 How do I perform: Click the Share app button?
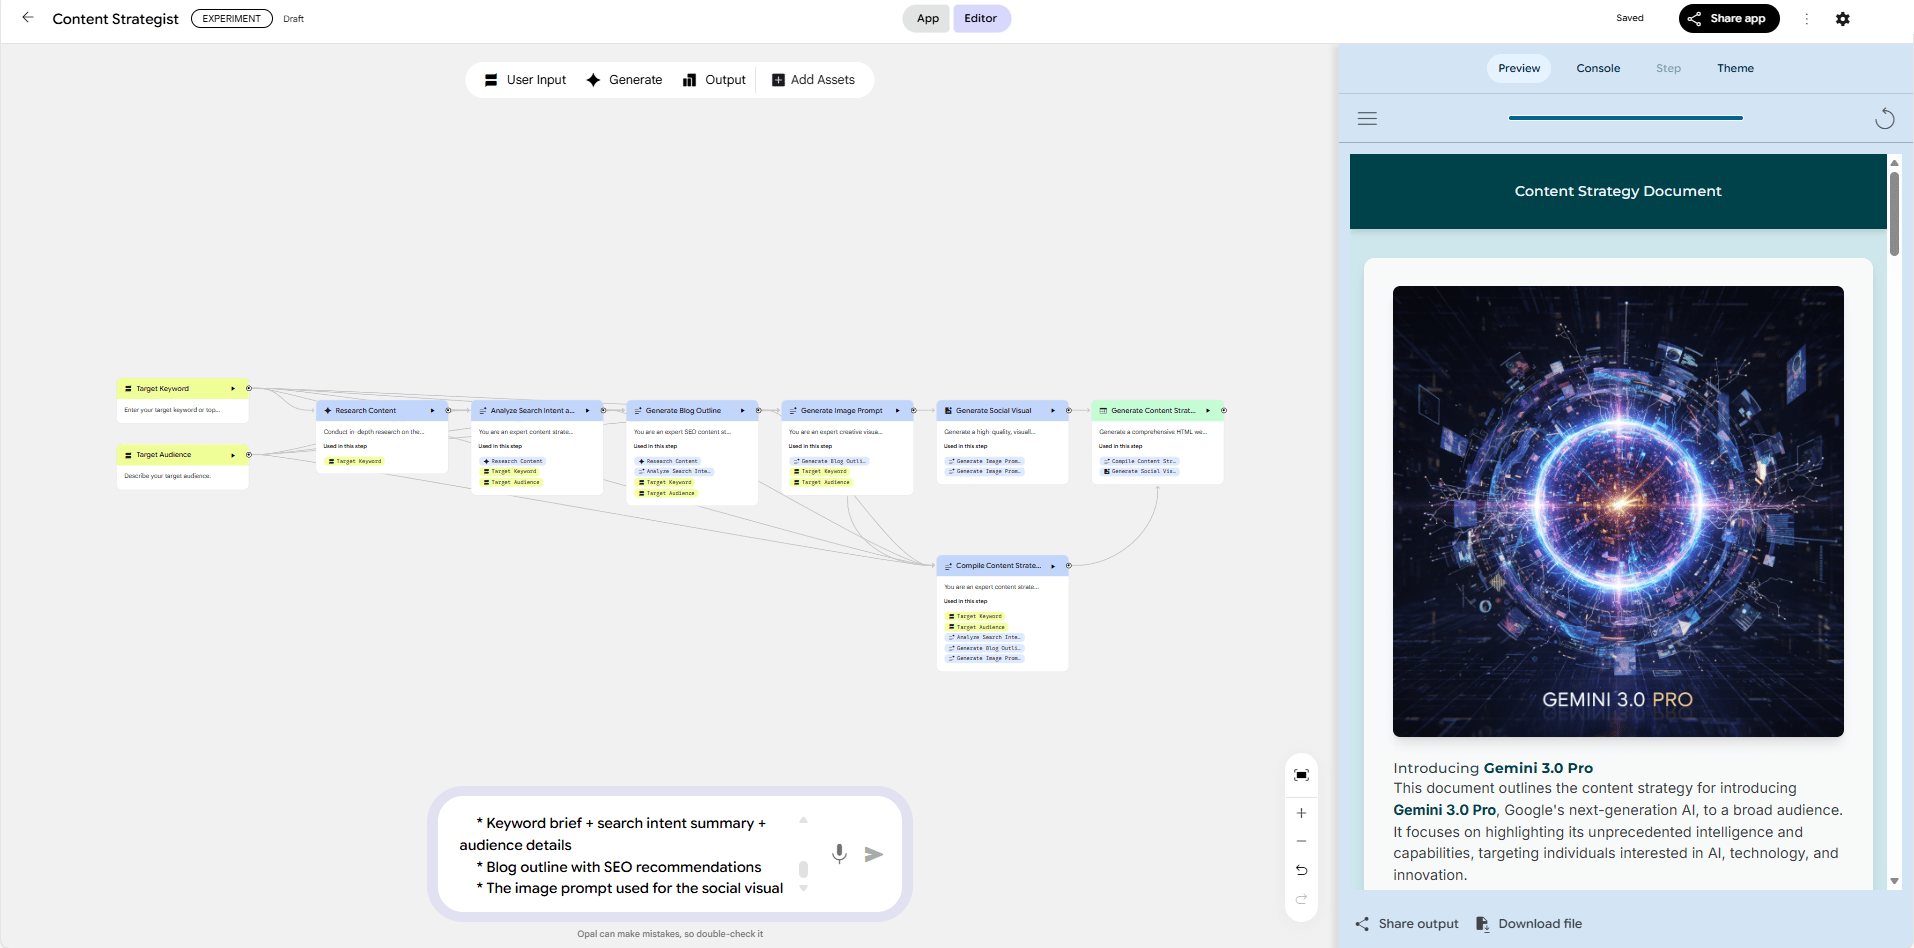(x=1729, y=19)
